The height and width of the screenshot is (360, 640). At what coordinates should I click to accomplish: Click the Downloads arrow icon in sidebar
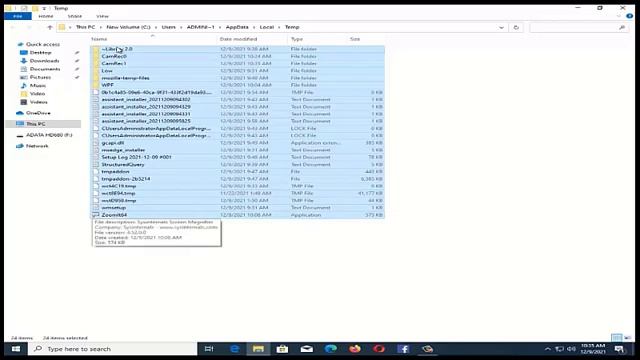[x=24, y=61]
